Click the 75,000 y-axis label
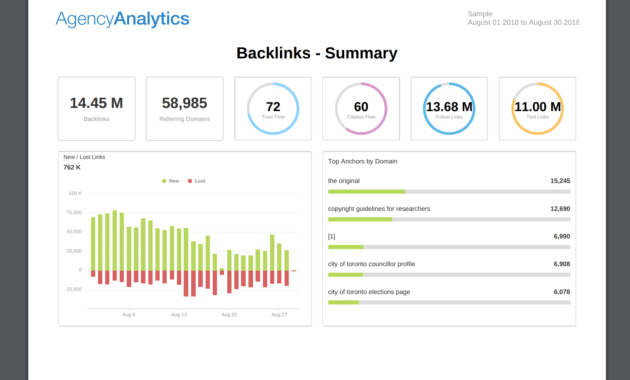The height and width of the screenshot is (380, 630). tap(74, 212)
